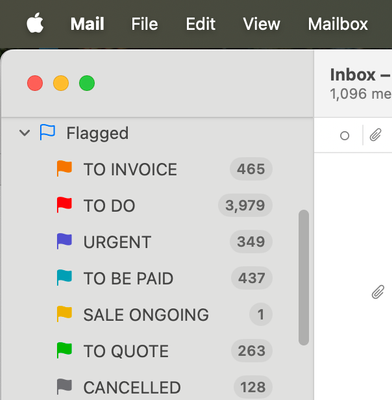Screen dimensions: 392x400
Task: Click the 263 count badge
Action: (252, 350)
